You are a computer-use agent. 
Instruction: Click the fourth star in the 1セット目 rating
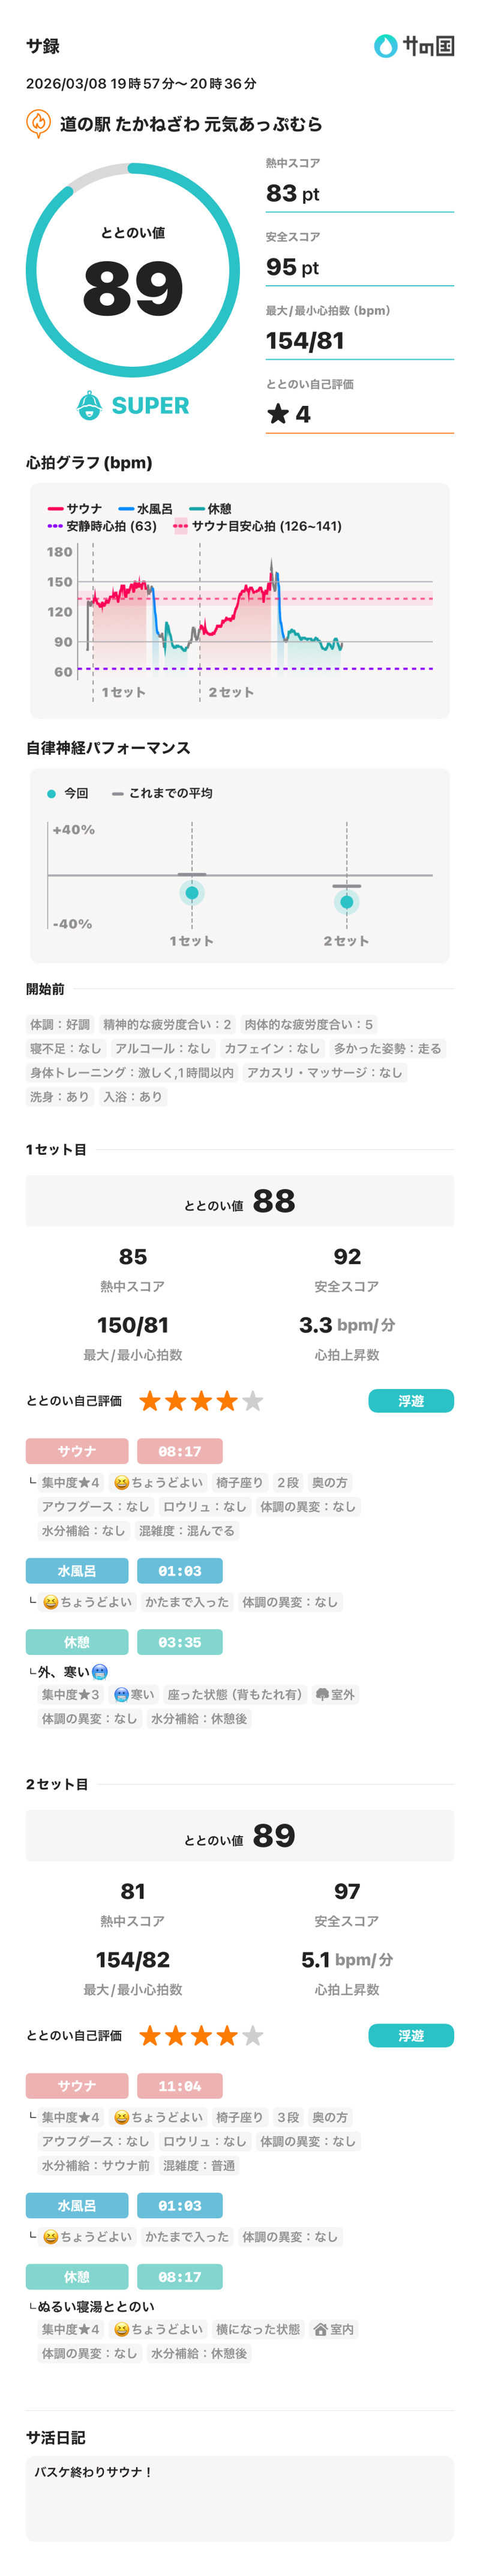coord(227,1401)
